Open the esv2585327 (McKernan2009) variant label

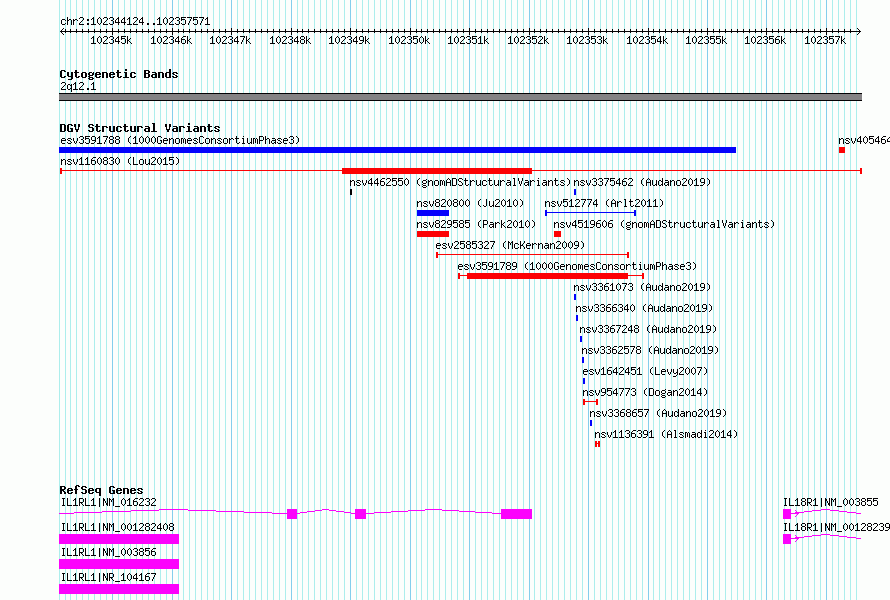coord(510,245)
